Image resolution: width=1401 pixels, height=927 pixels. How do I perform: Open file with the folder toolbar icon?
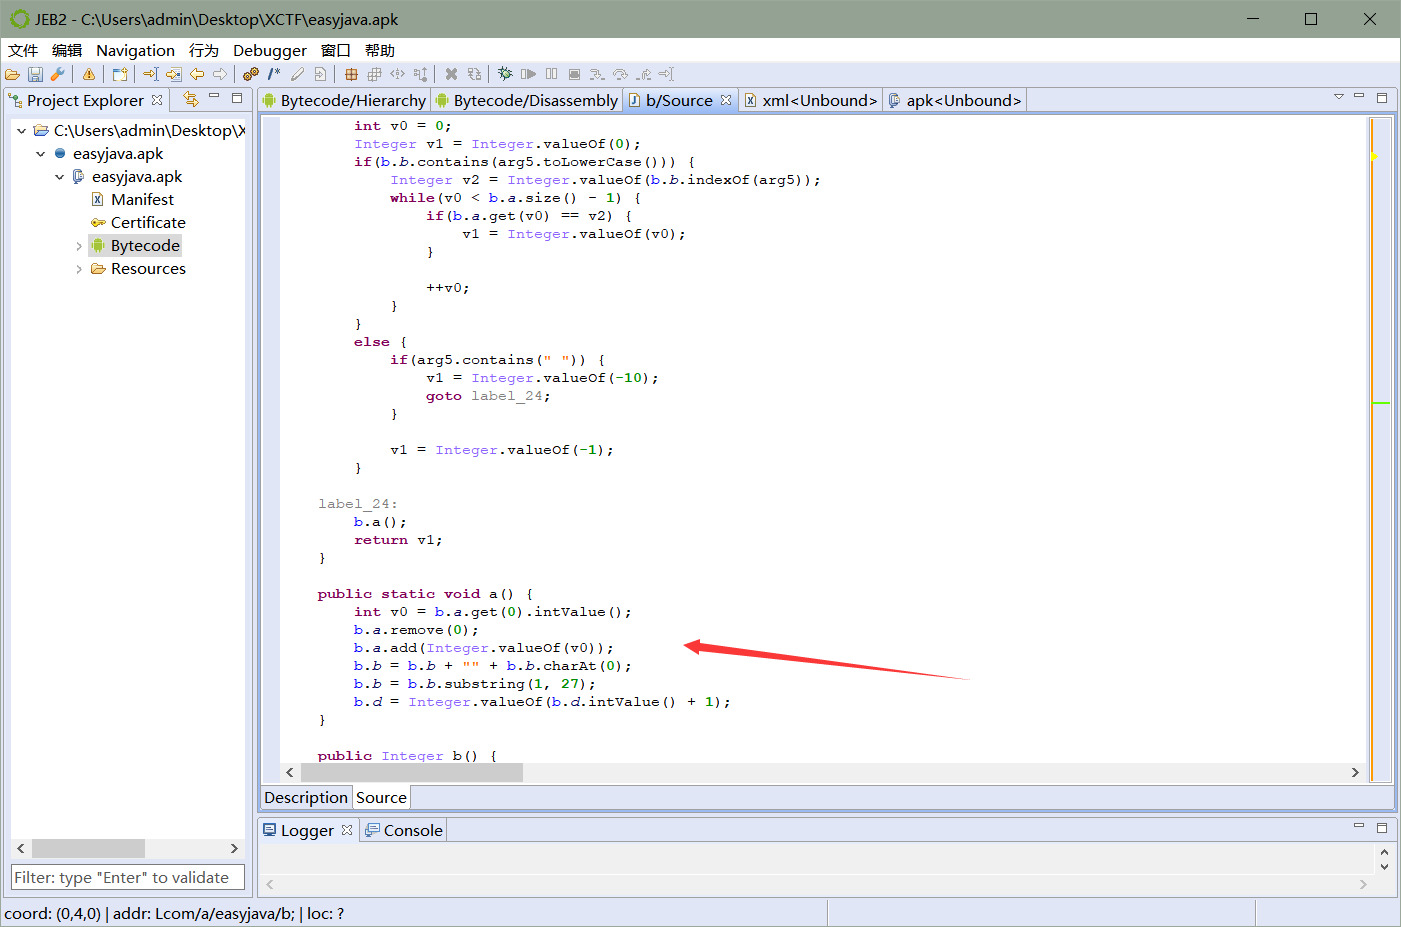click(x=13, y=74)
